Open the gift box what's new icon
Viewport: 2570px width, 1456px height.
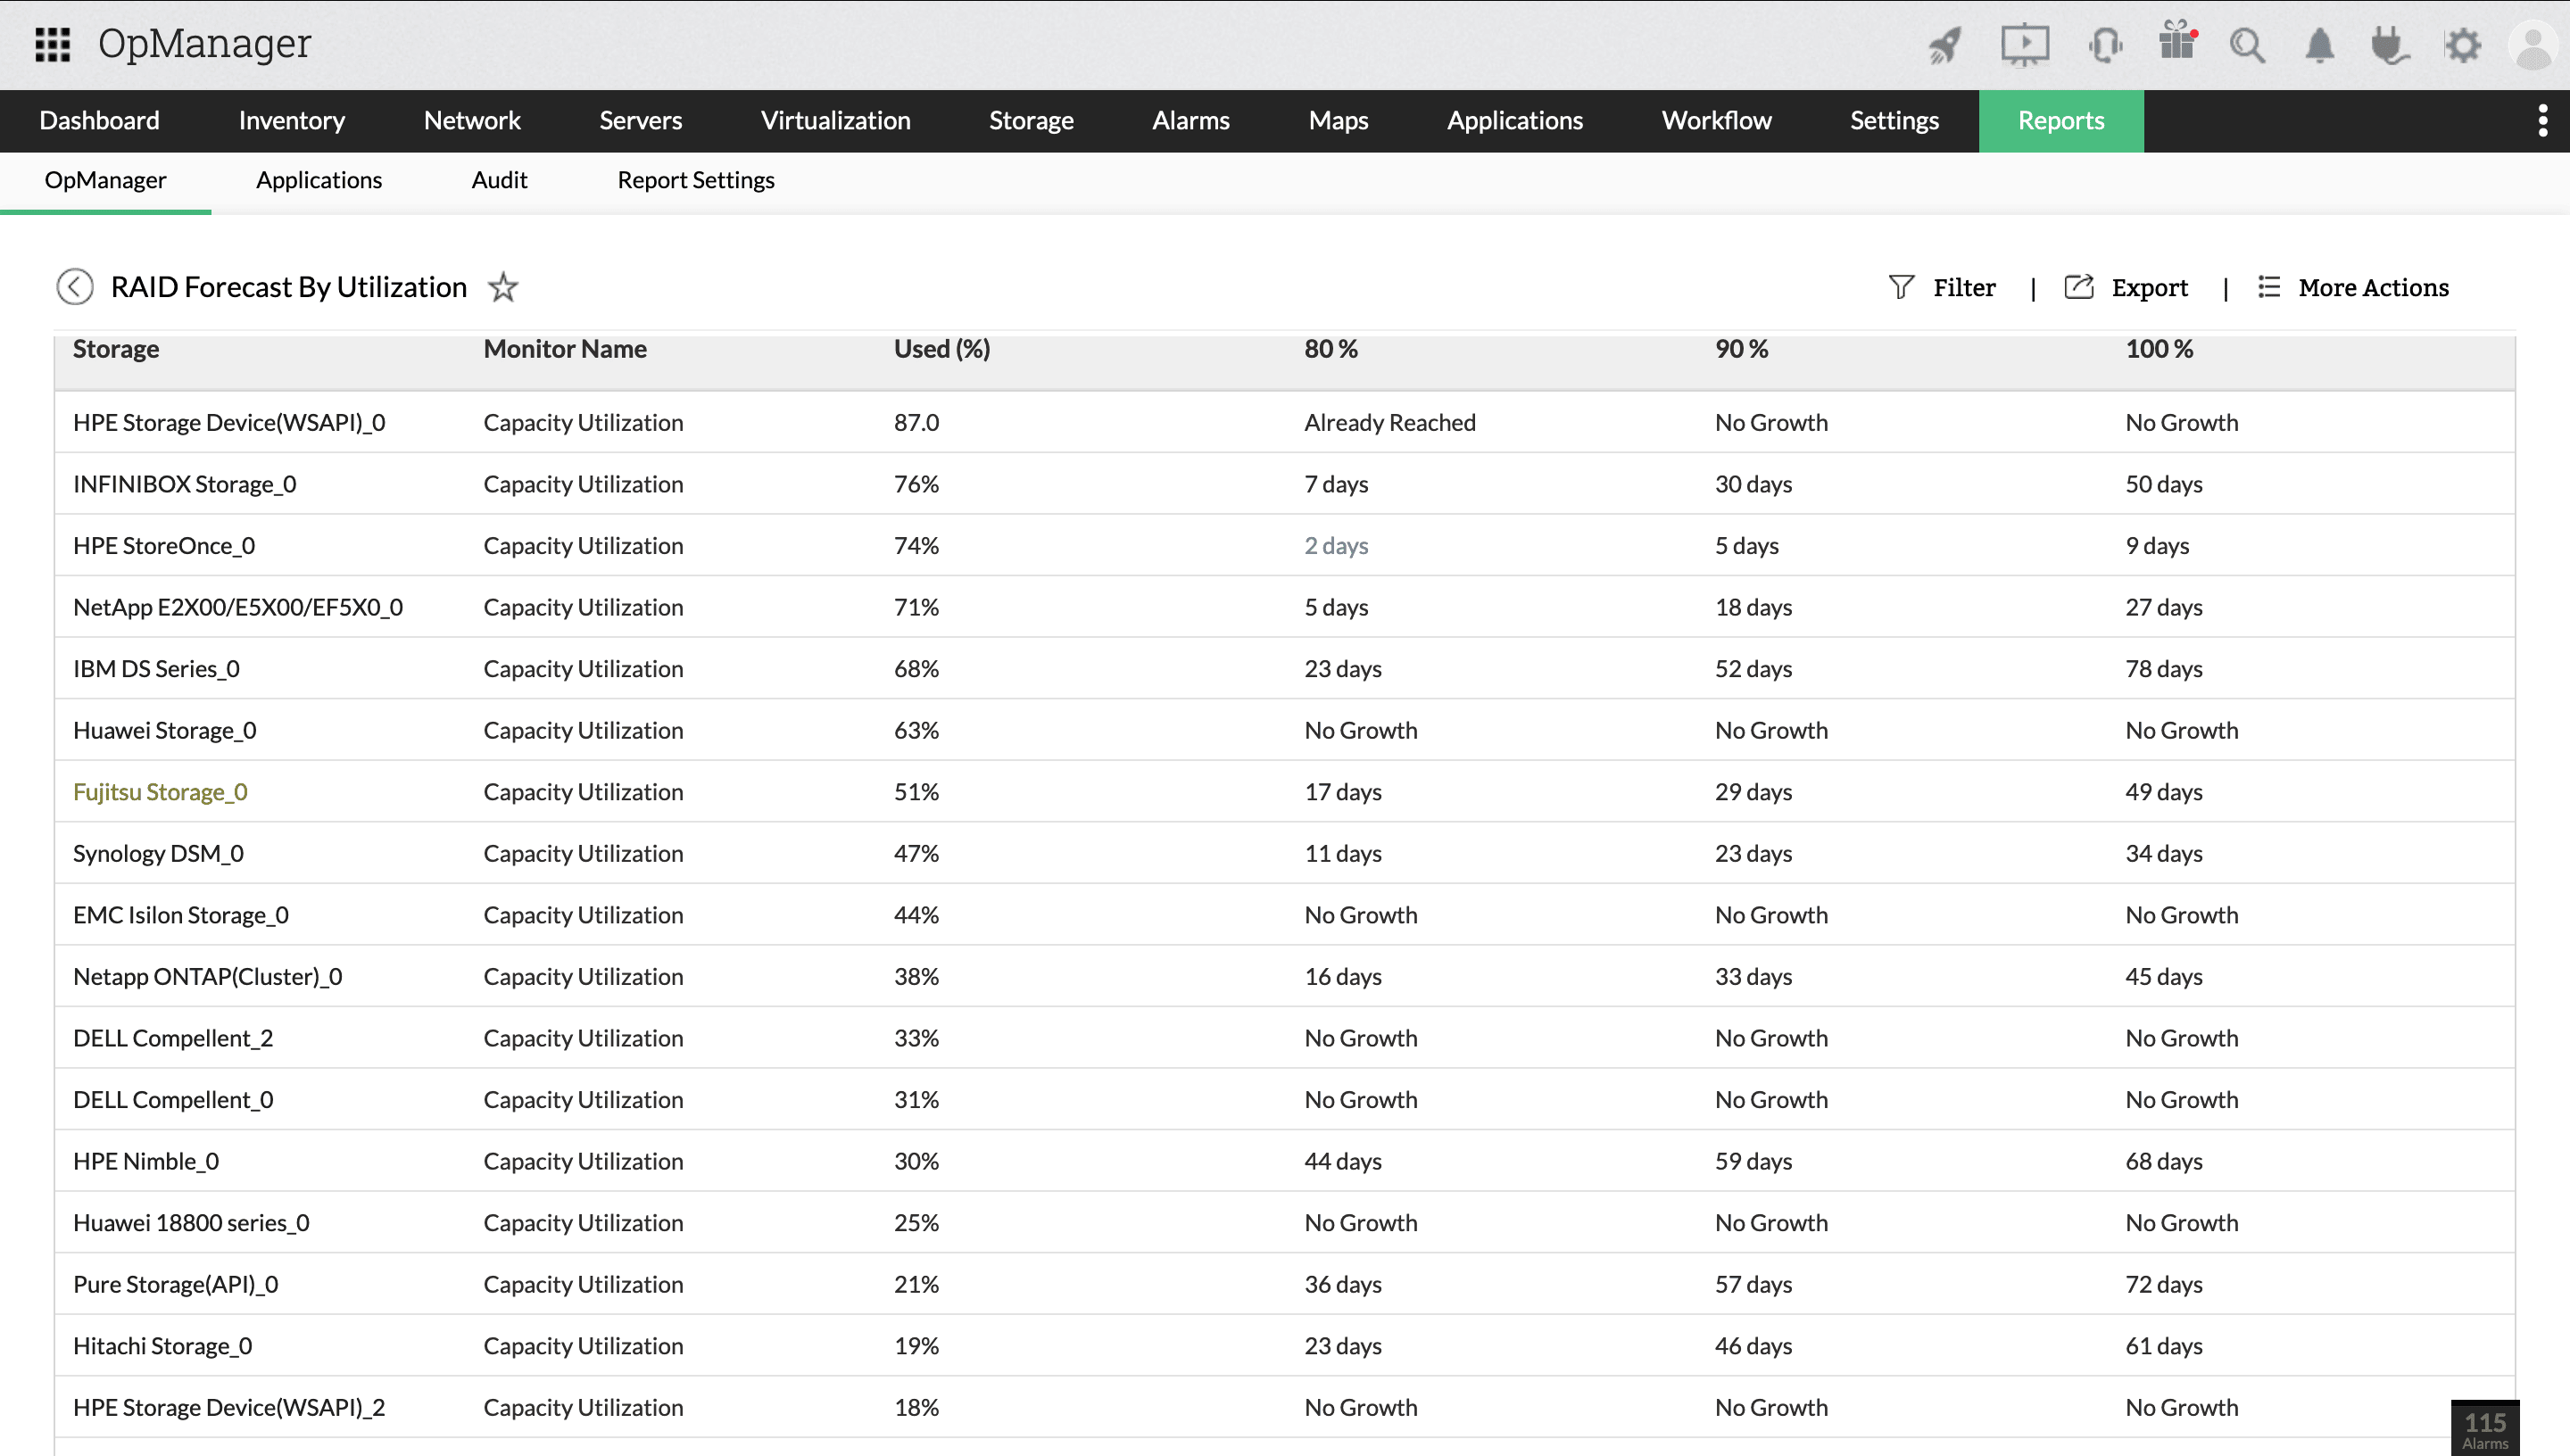(x=2176, y=44)
